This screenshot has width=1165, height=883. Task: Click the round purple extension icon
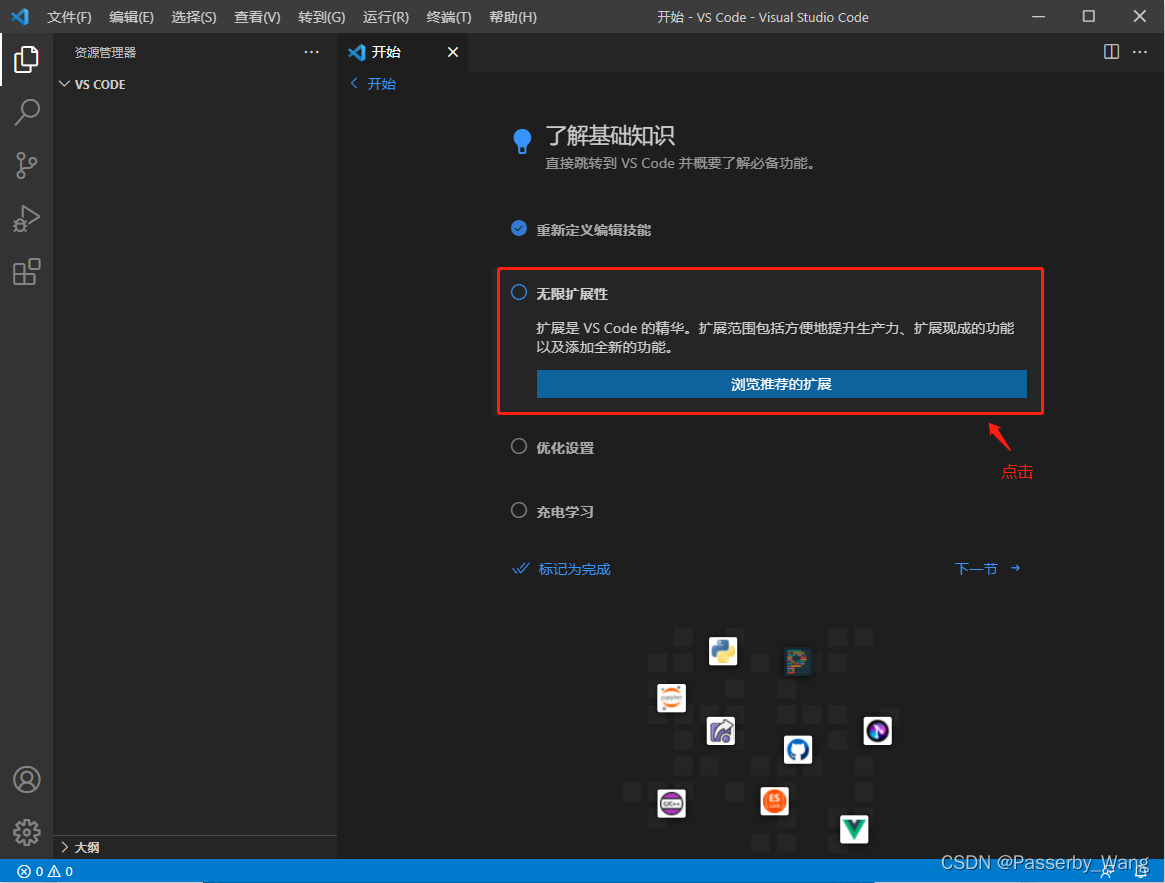[877, 731]
